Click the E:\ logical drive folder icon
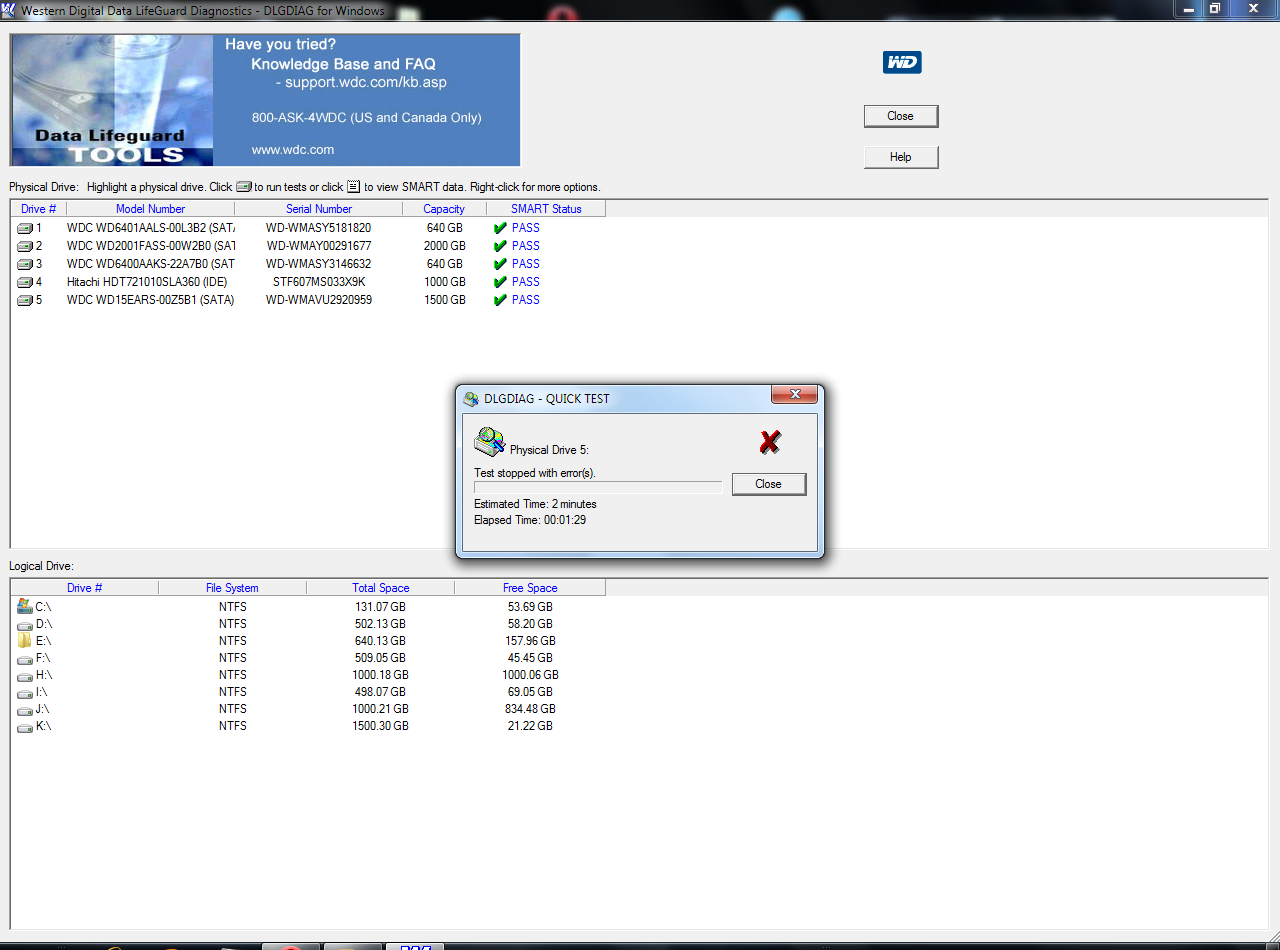 click(x=25, y=641)
